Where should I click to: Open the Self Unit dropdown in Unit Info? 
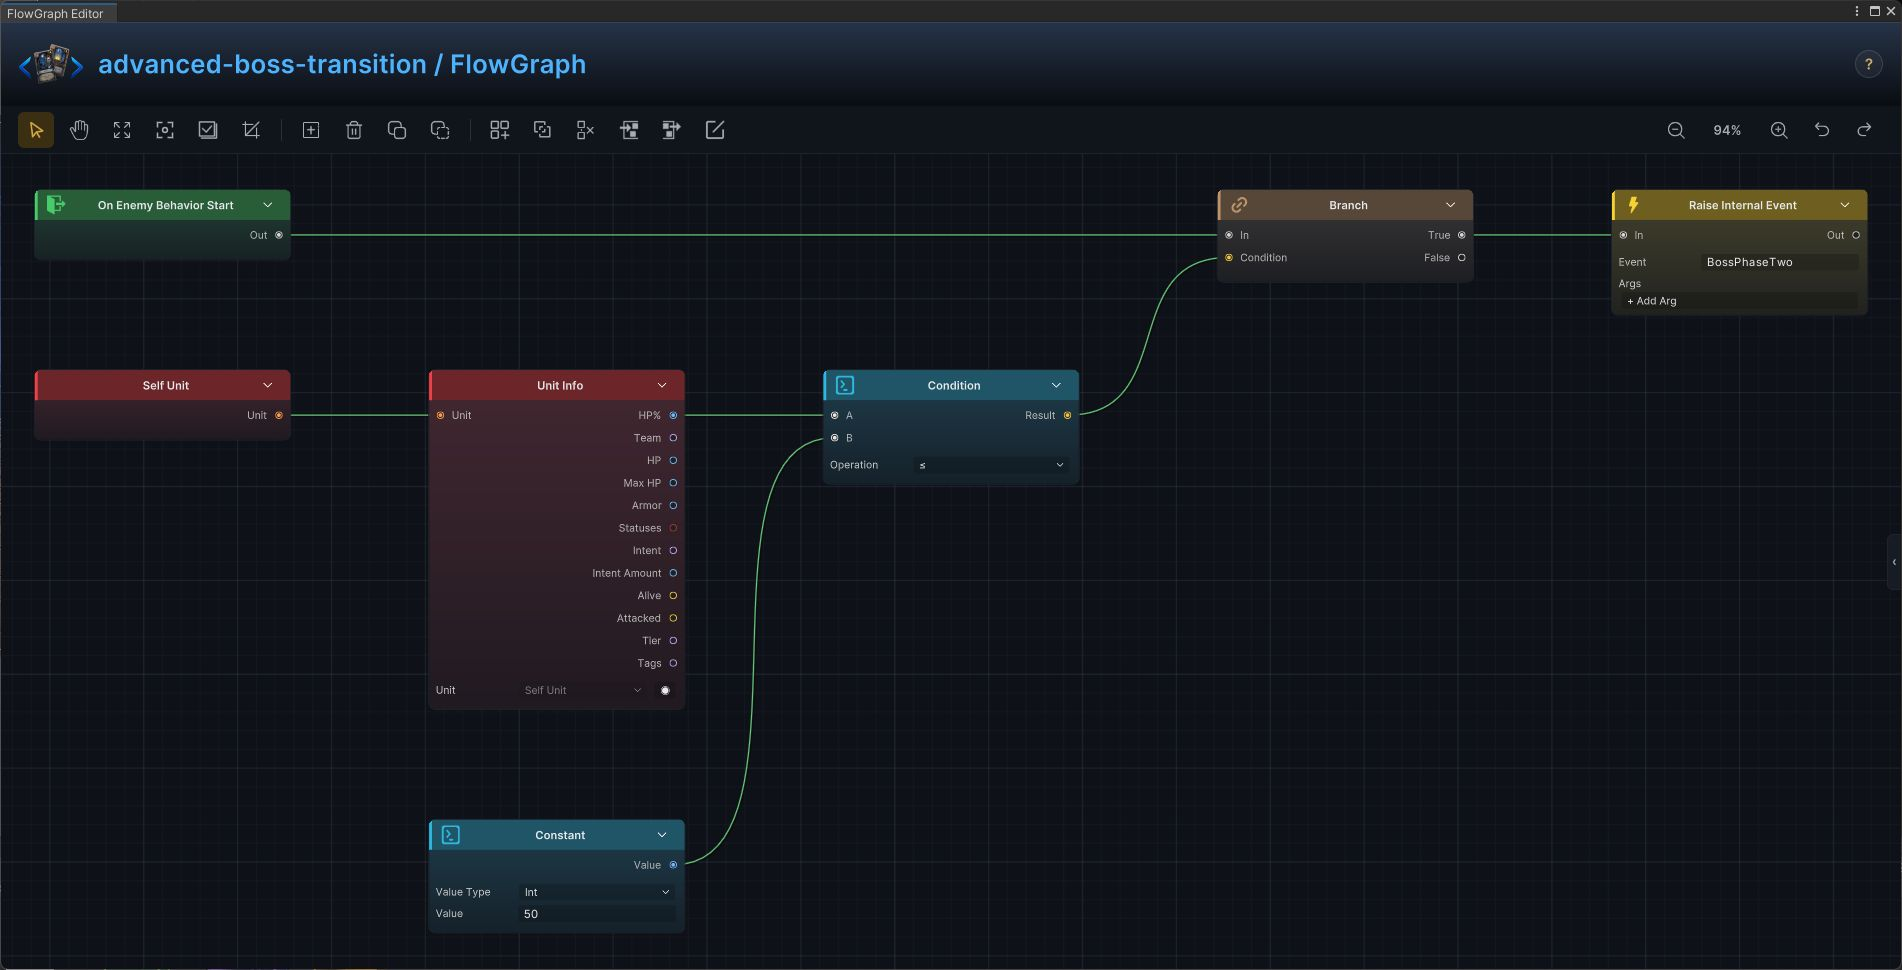point(583,690)
